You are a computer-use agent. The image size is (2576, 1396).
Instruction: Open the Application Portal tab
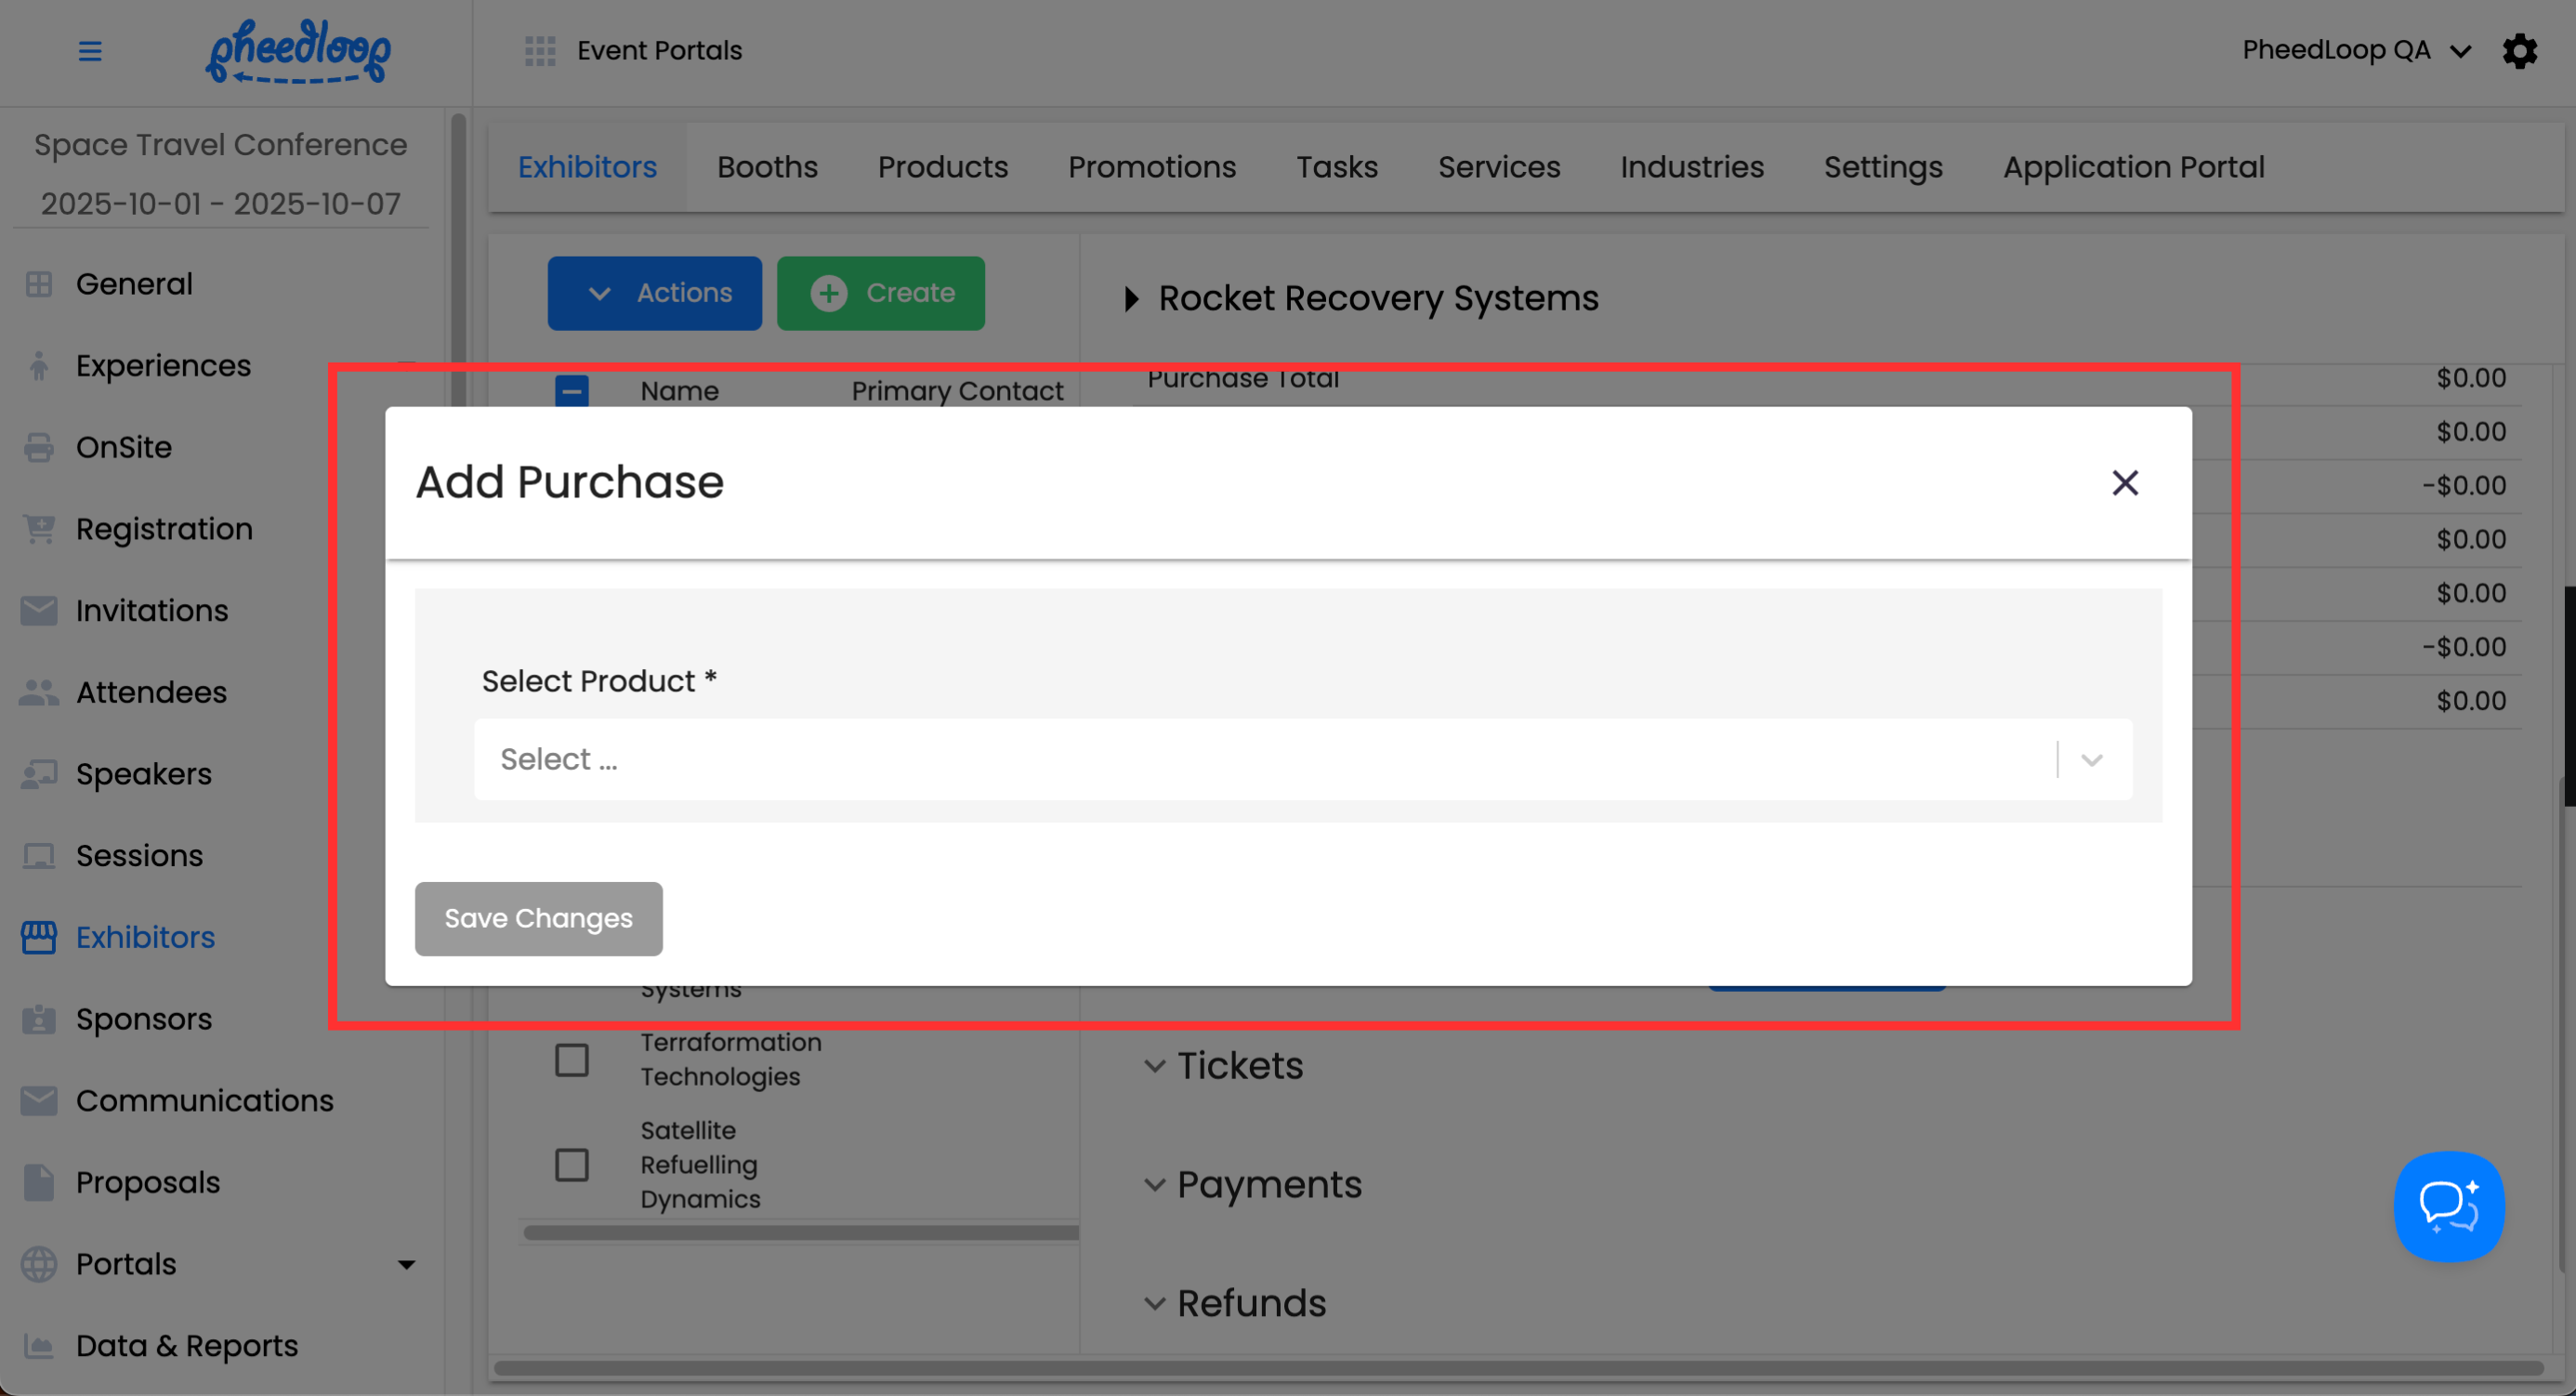[x=2133, y=167]
